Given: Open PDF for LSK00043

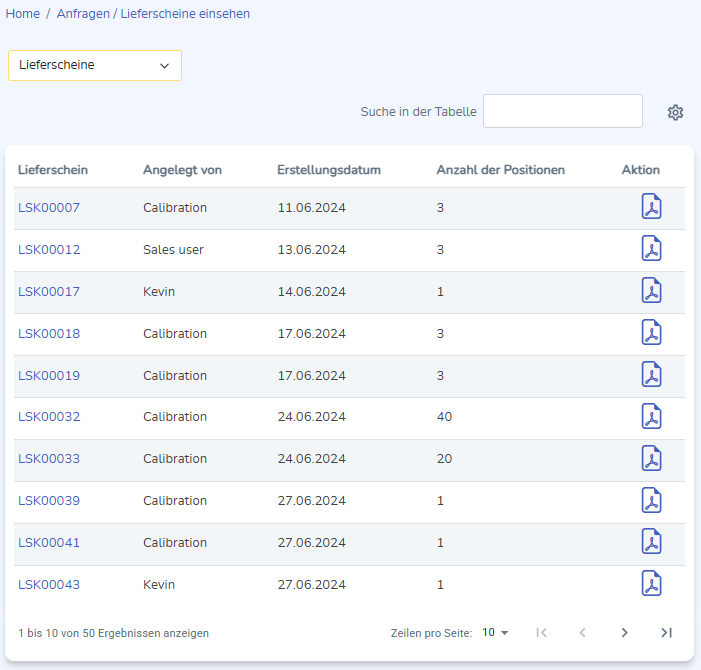Looking at the screenshot, I should (651, 584).
